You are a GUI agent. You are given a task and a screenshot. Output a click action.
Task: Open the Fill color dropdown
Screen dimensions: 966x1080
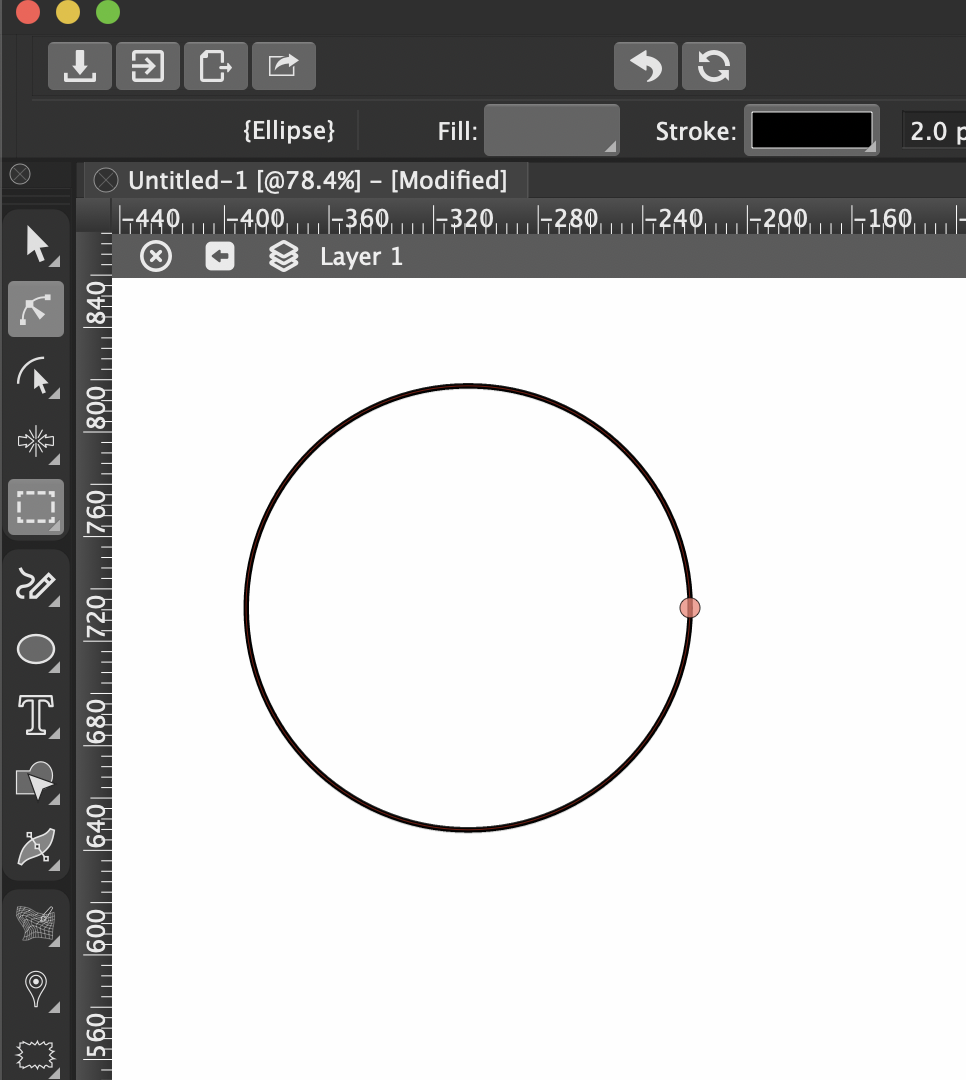[x=551, y=131]
